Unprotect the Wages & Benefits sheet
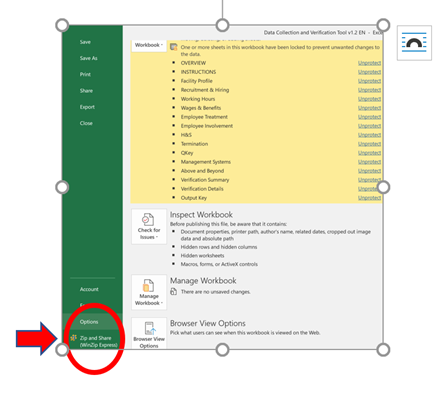The image size is (440, 400). pos(369,108)
